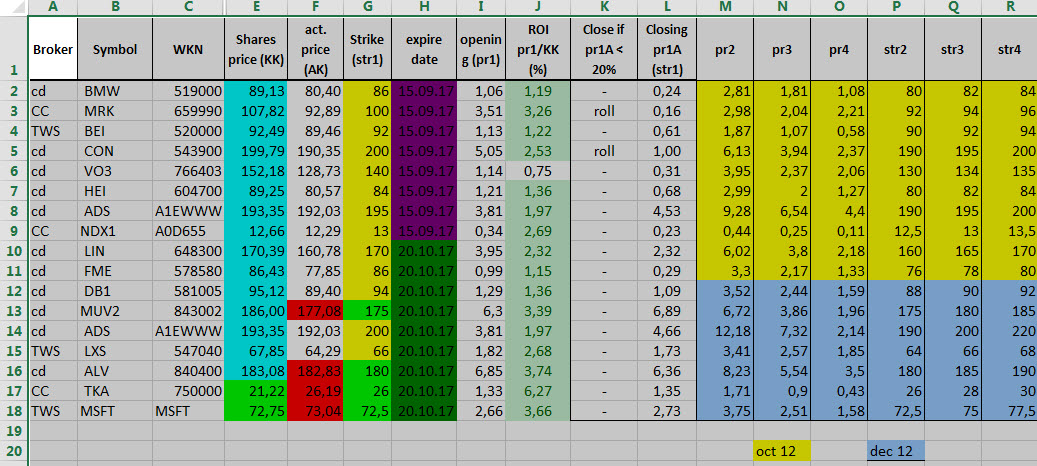Select the CON symbol cell
1037x466 pixels.
pos(115,151)
